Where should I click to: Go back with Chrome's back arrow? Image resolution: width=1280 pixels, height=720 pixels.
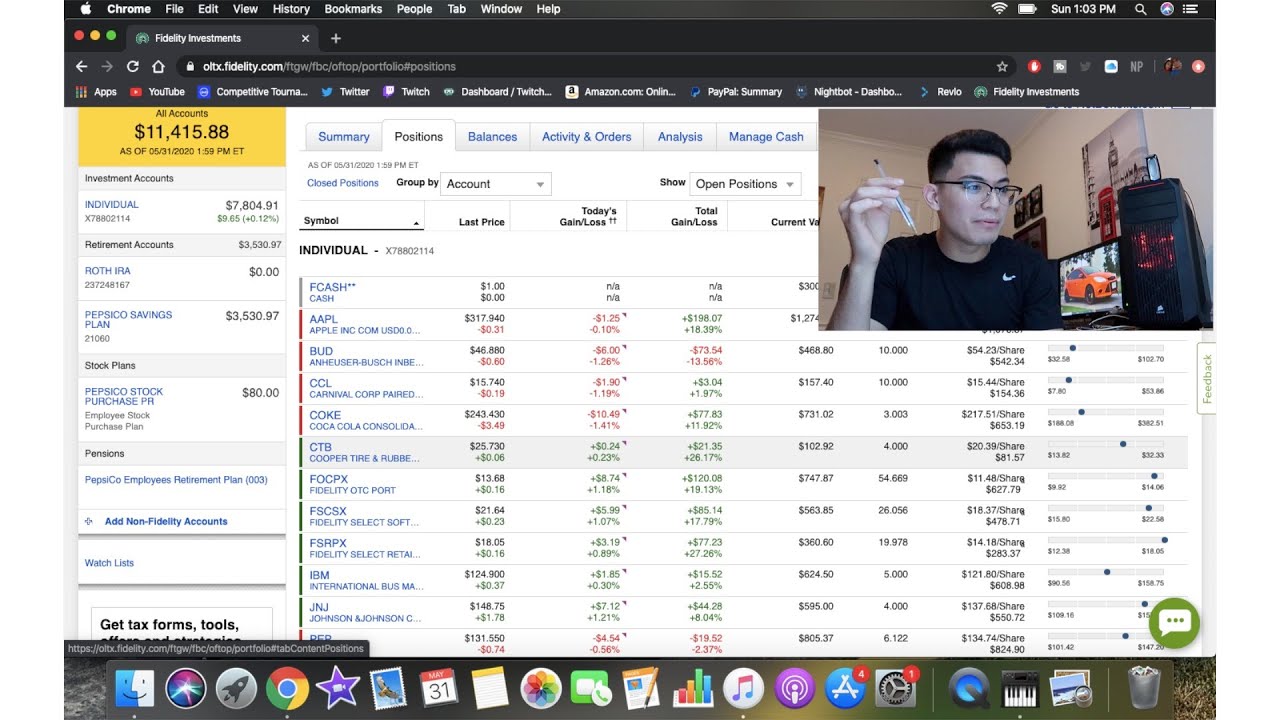[82, 66]
